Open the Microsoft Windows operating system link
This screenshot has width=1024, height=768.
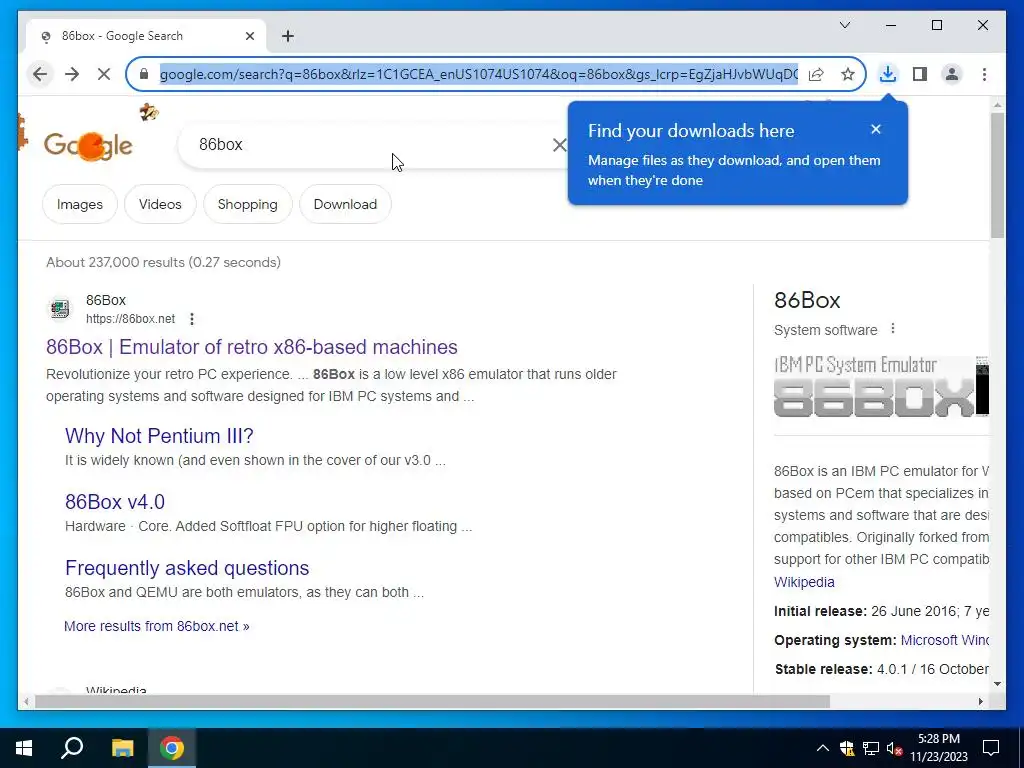click(944, 640)
